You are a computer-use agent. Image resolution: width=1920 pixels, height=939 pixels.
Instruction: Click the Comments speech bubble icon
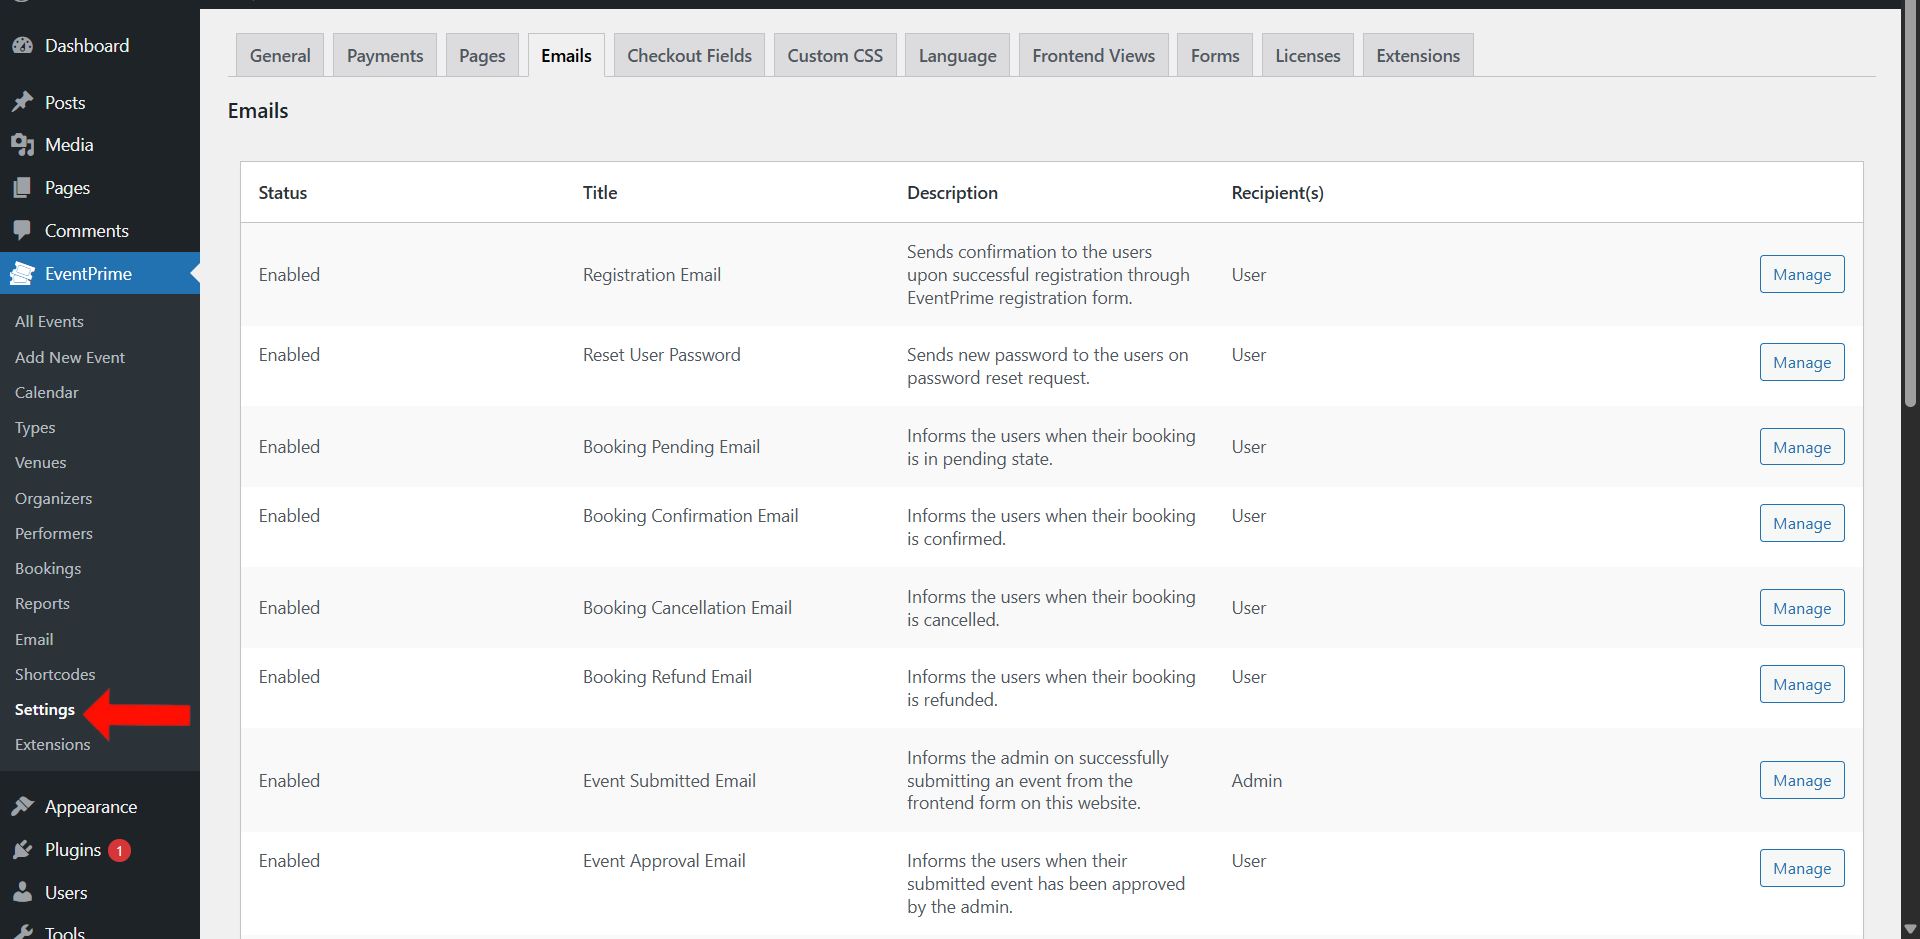(22, 231)
